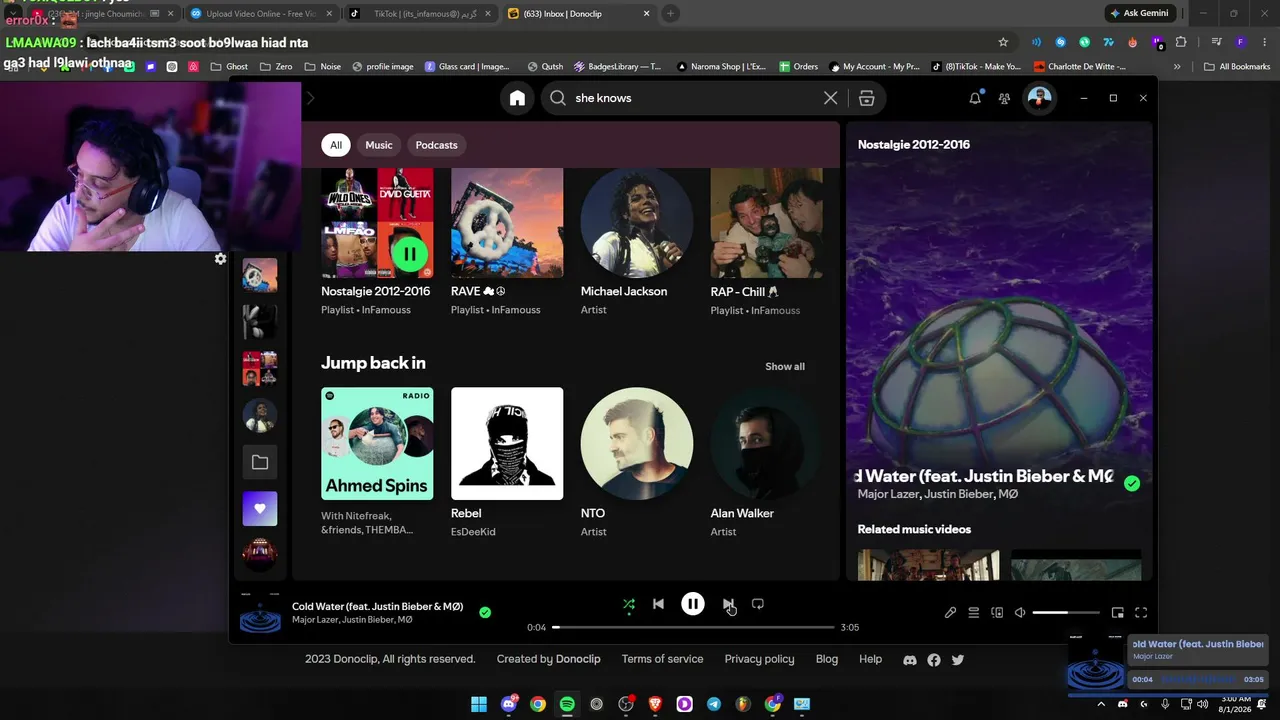This screenshot has width=1280, height=720.
Task: Open the Rebel album cover
Action: point(507,443)
